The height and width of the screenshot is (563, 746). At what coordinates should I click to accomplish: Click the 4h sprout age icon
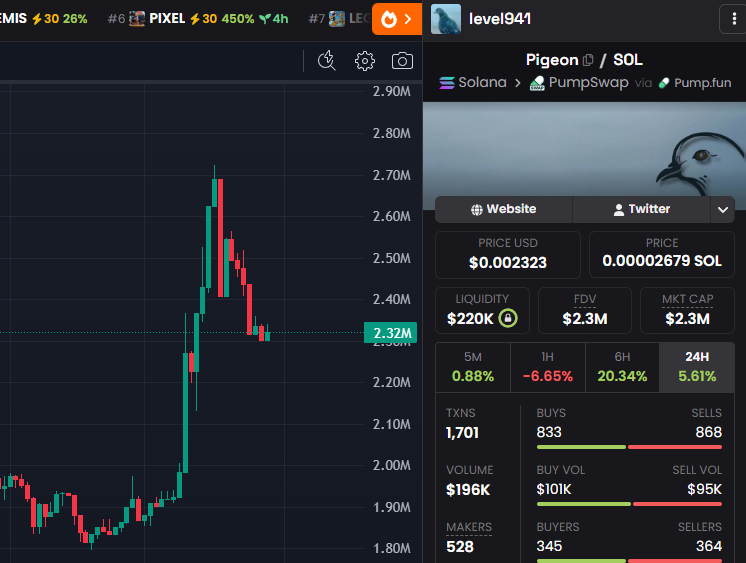coord(265,19)
